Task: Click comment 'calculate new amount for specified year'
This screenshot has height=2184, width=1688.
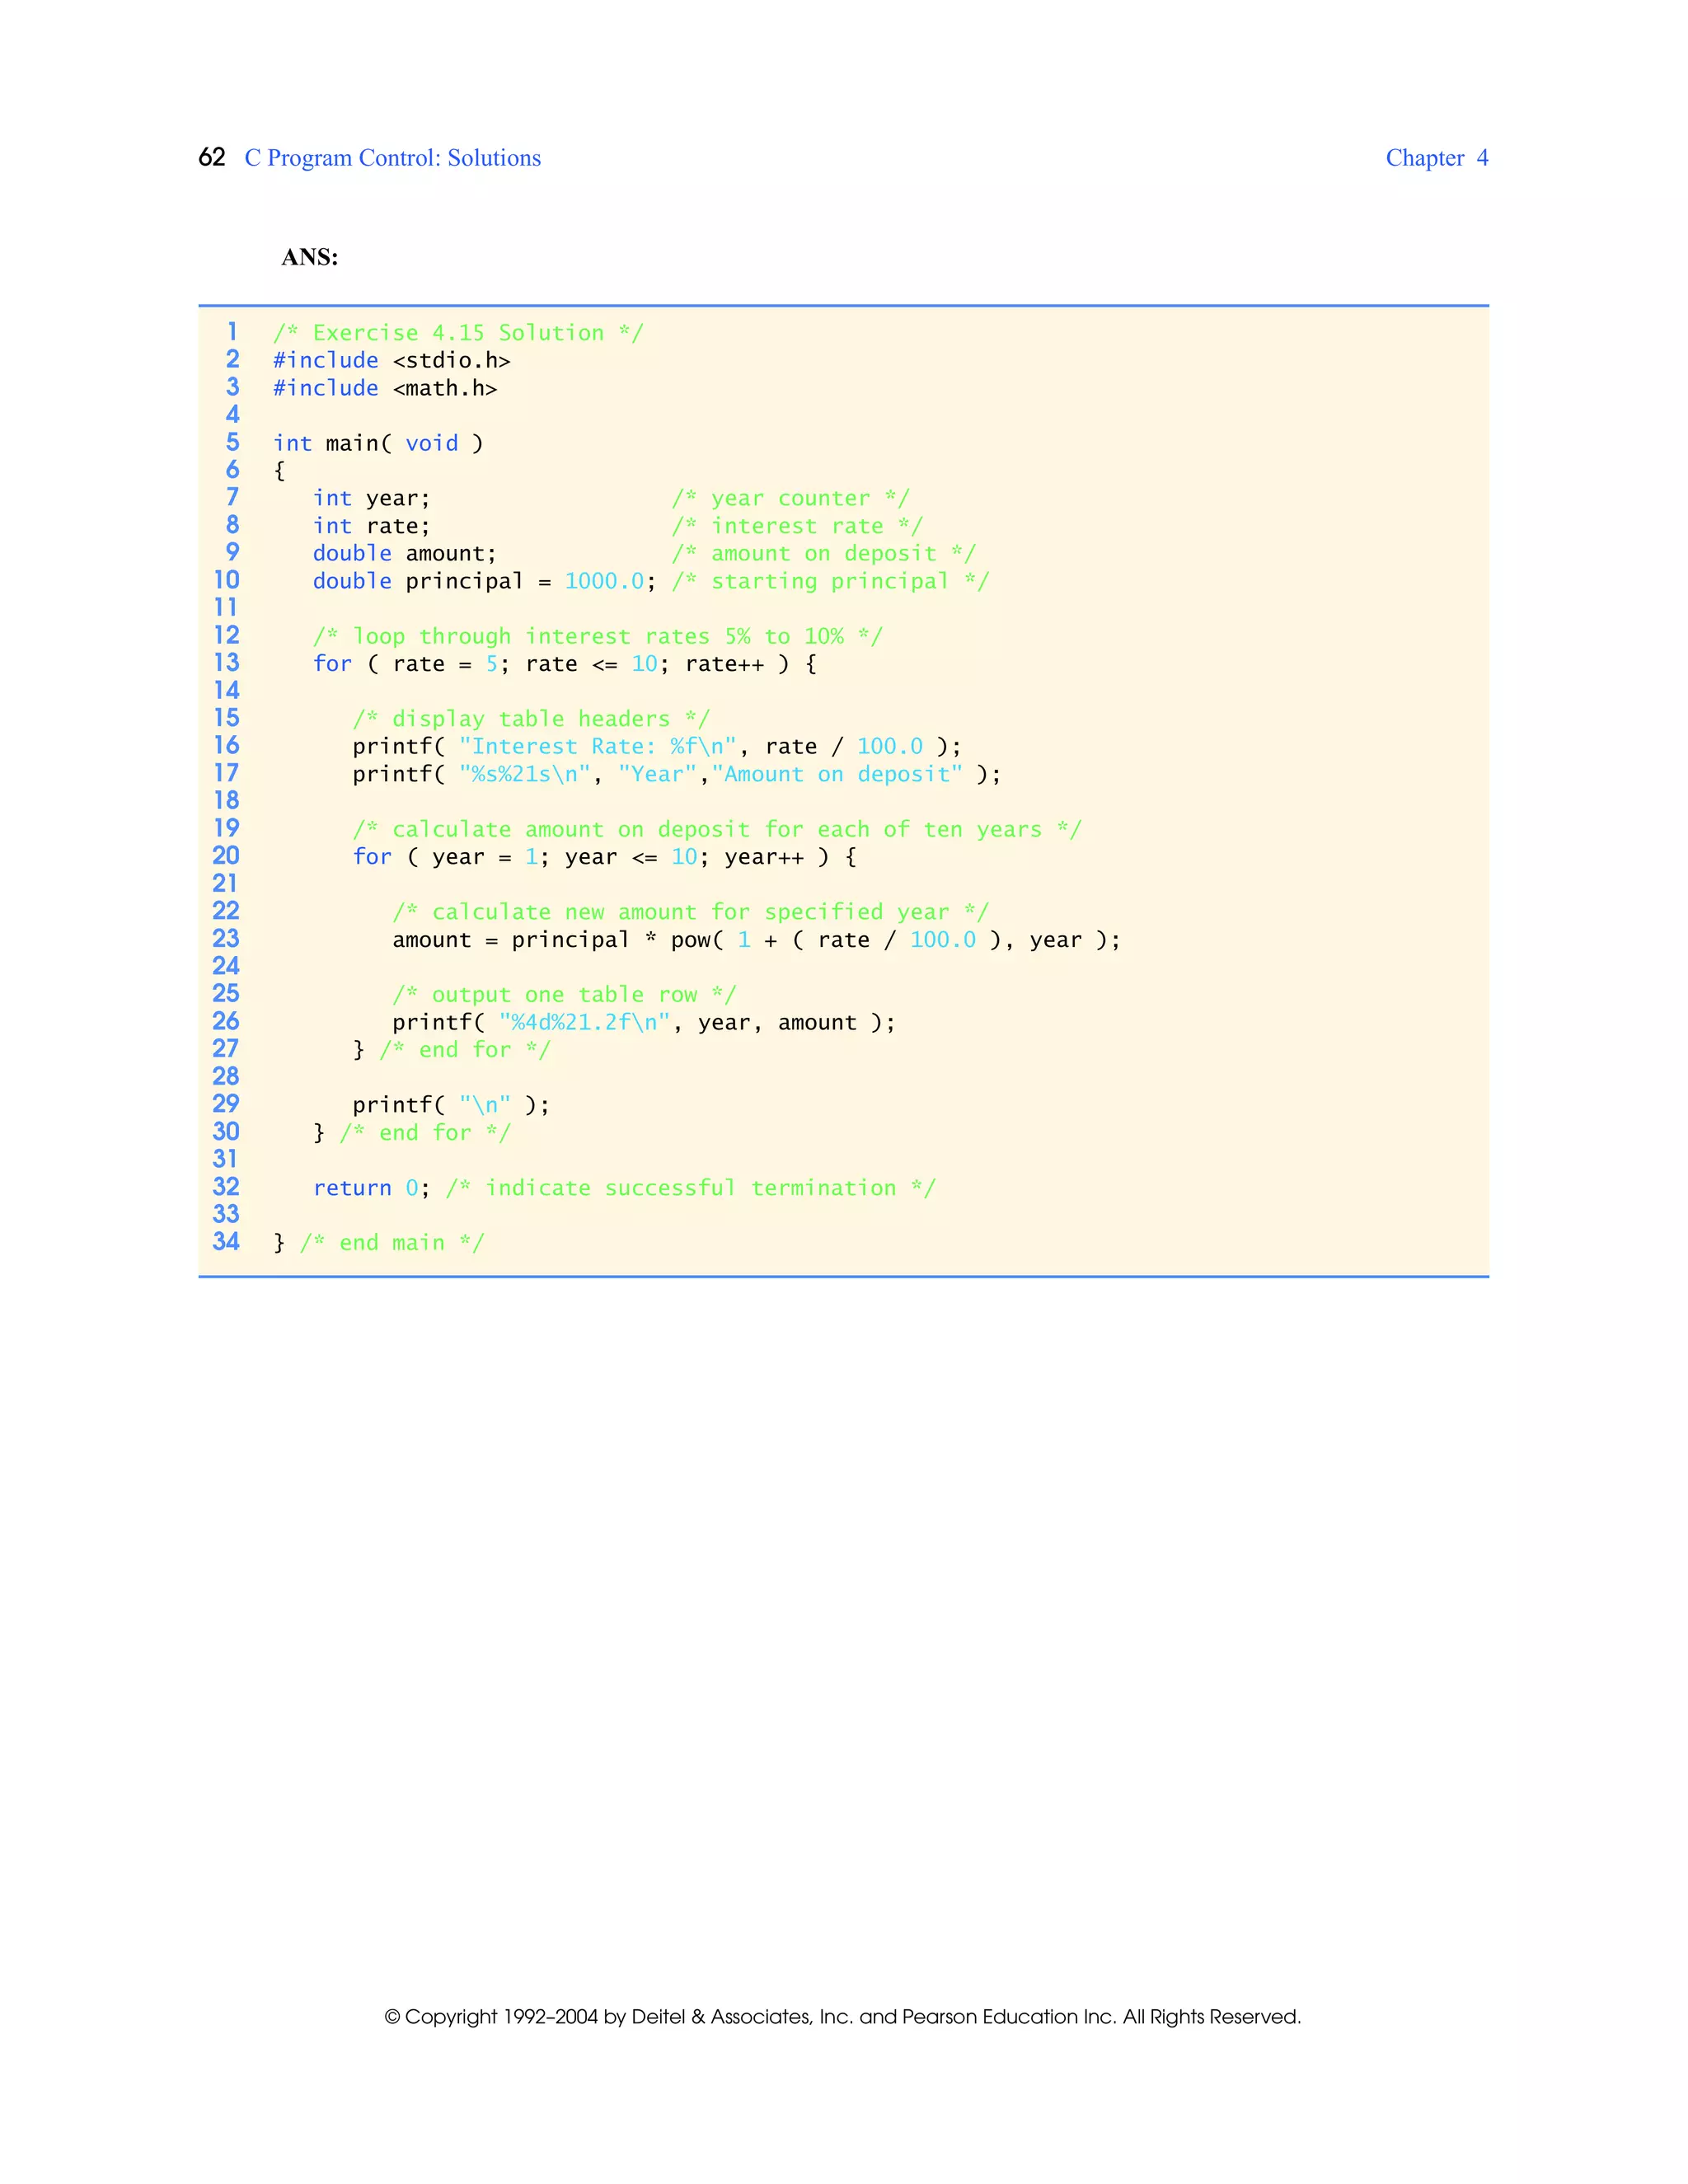Action: (x=690, y=912)
